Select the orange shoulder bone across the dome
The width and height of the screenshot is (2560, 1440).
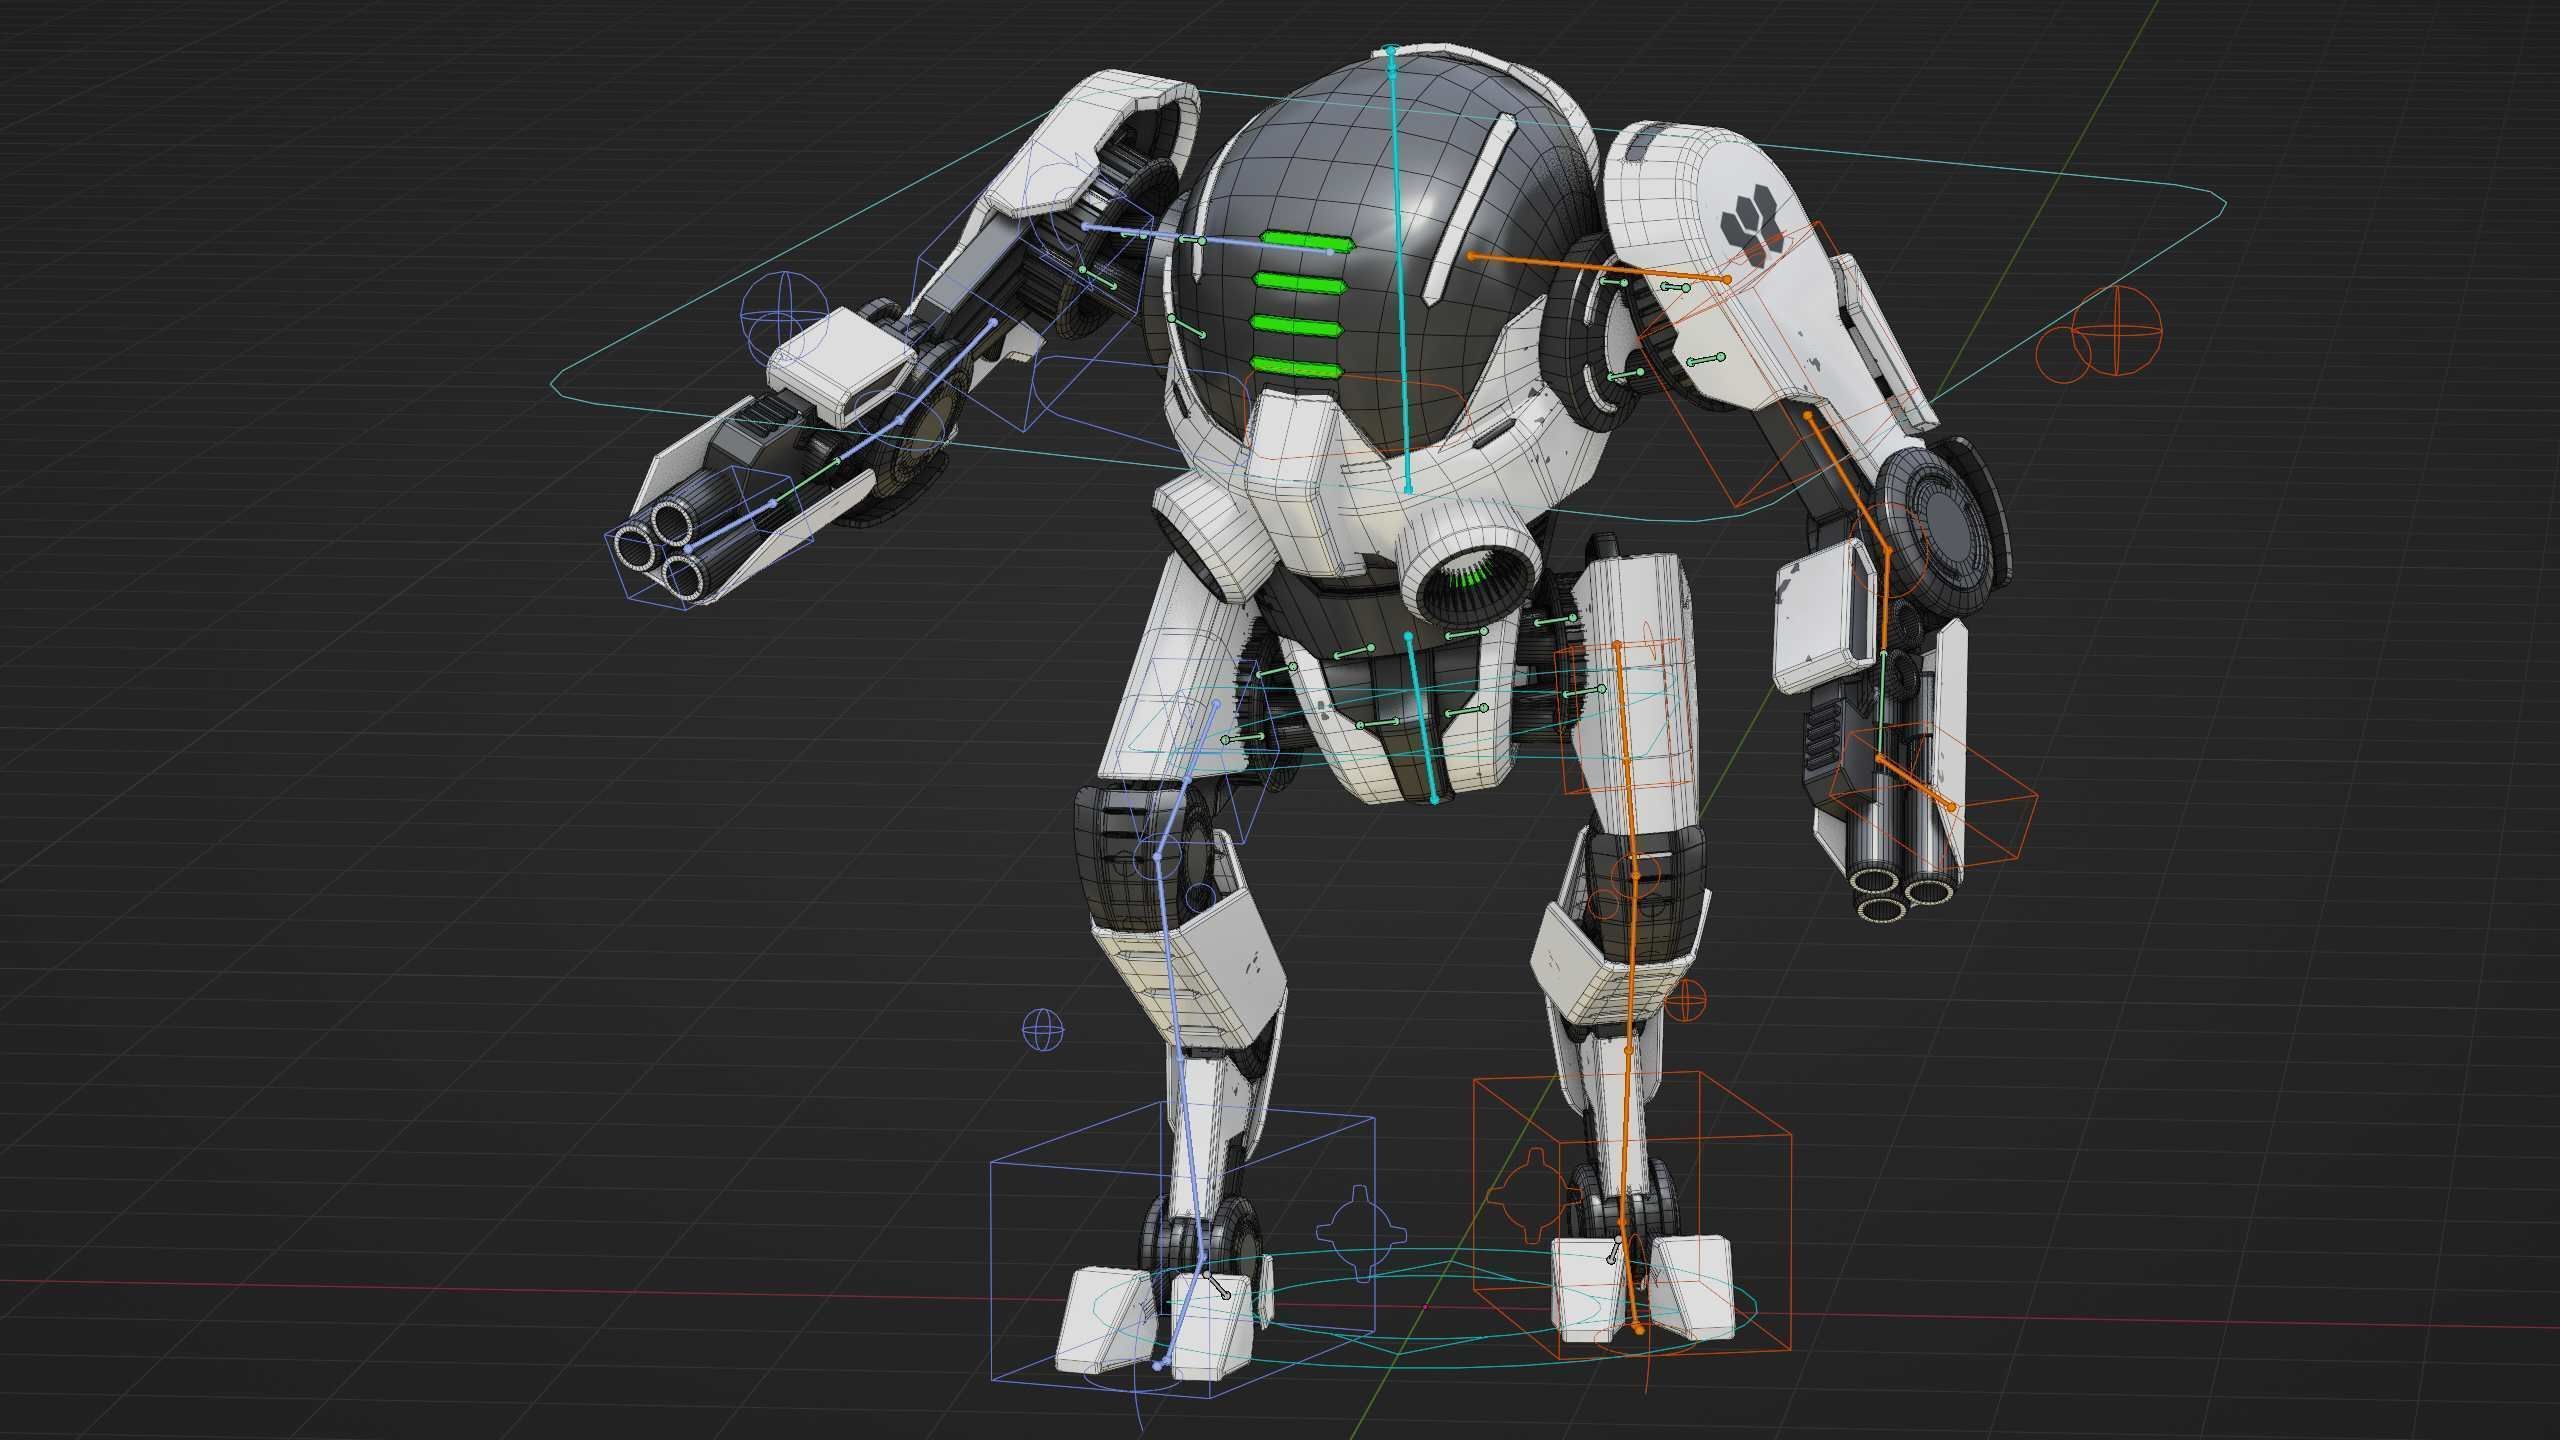(x=1600, y=268)
